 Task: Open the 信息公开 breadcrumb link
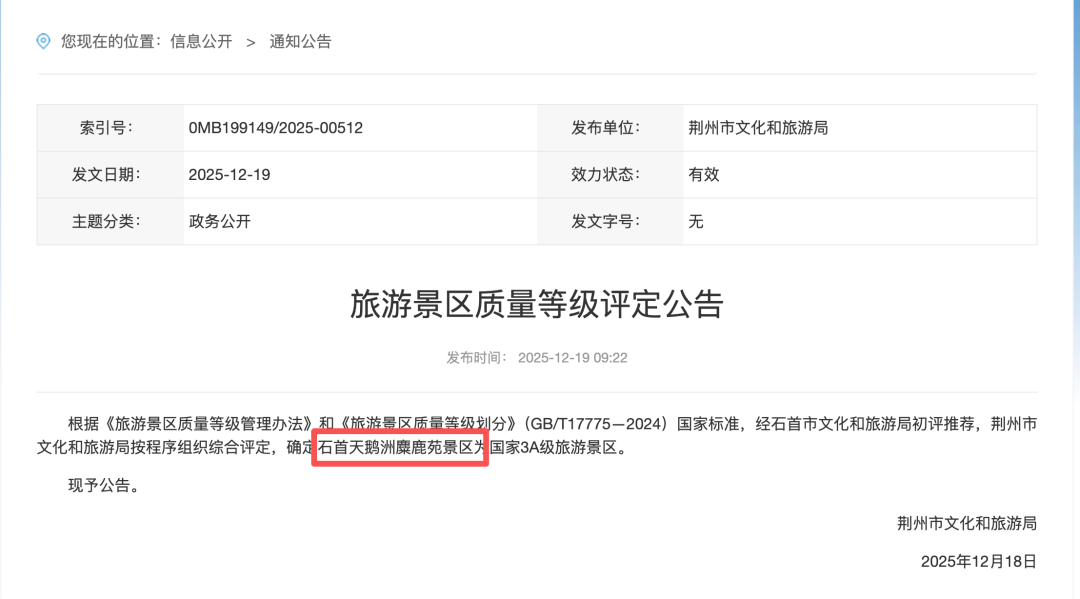pyautogui.click(x=201, y=41)
